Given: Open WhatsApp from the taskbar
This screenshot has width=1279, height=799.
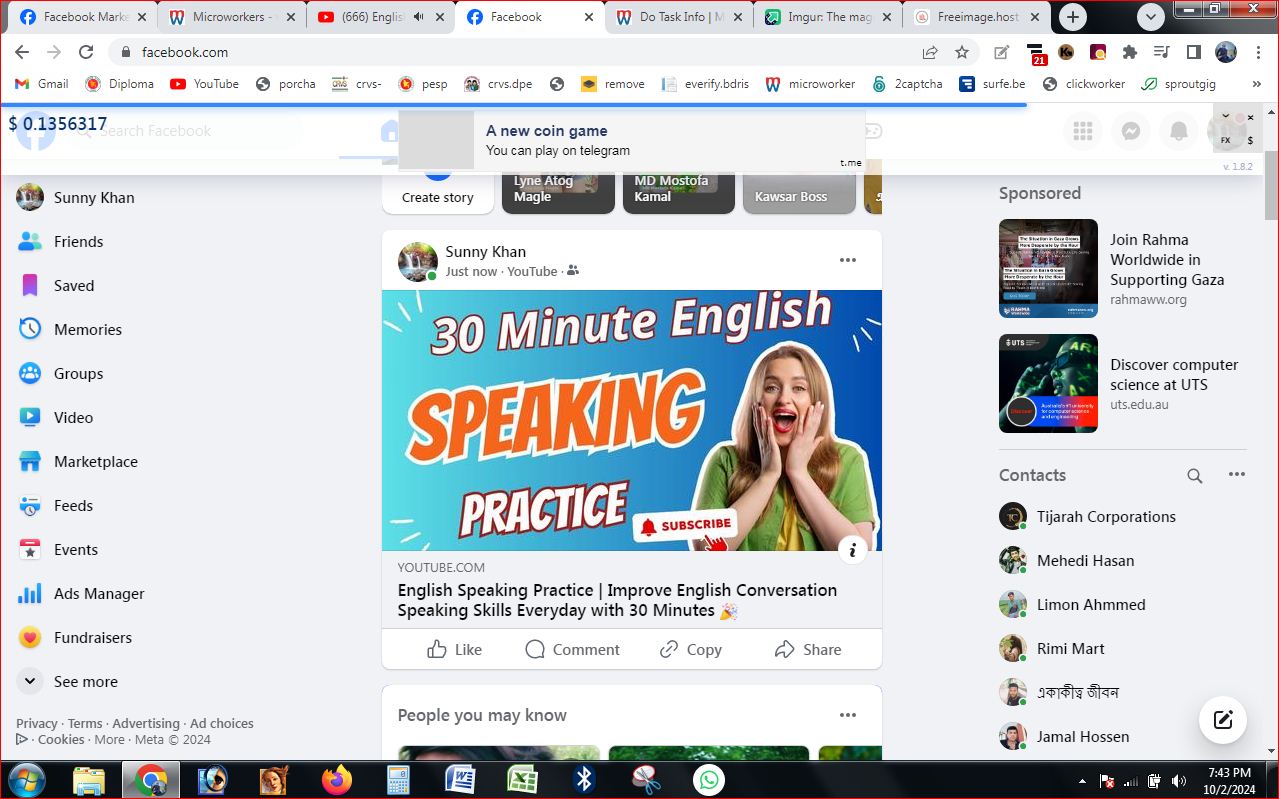Looking at the screenshot, I should (x=709, y=780).
